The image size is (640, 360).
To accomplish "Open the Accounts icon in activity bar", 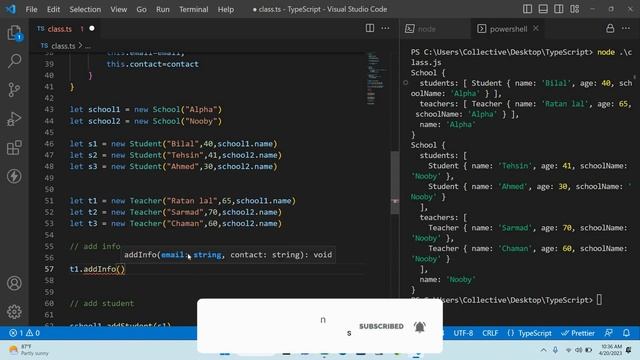I will tap(14, 283).
